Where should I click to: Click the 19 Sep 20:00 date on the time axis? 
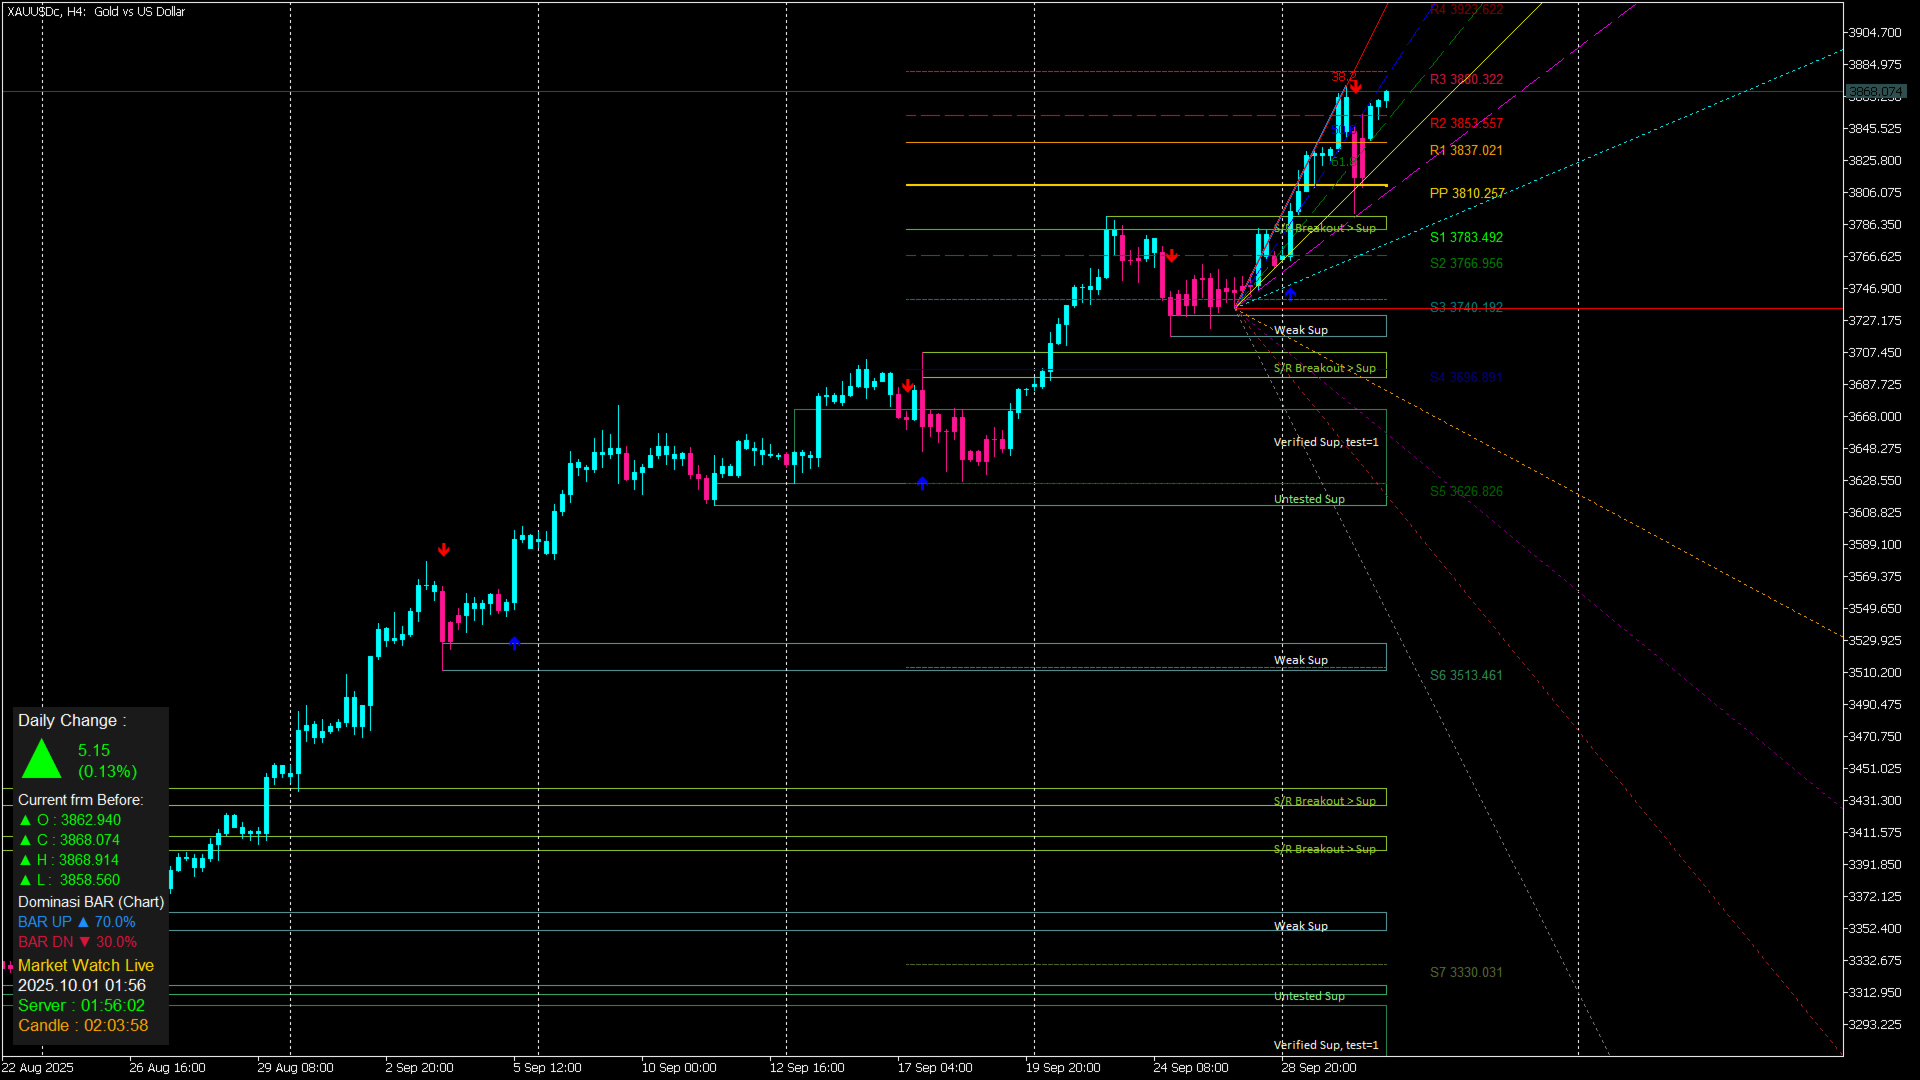(x=1063, y=1067)
